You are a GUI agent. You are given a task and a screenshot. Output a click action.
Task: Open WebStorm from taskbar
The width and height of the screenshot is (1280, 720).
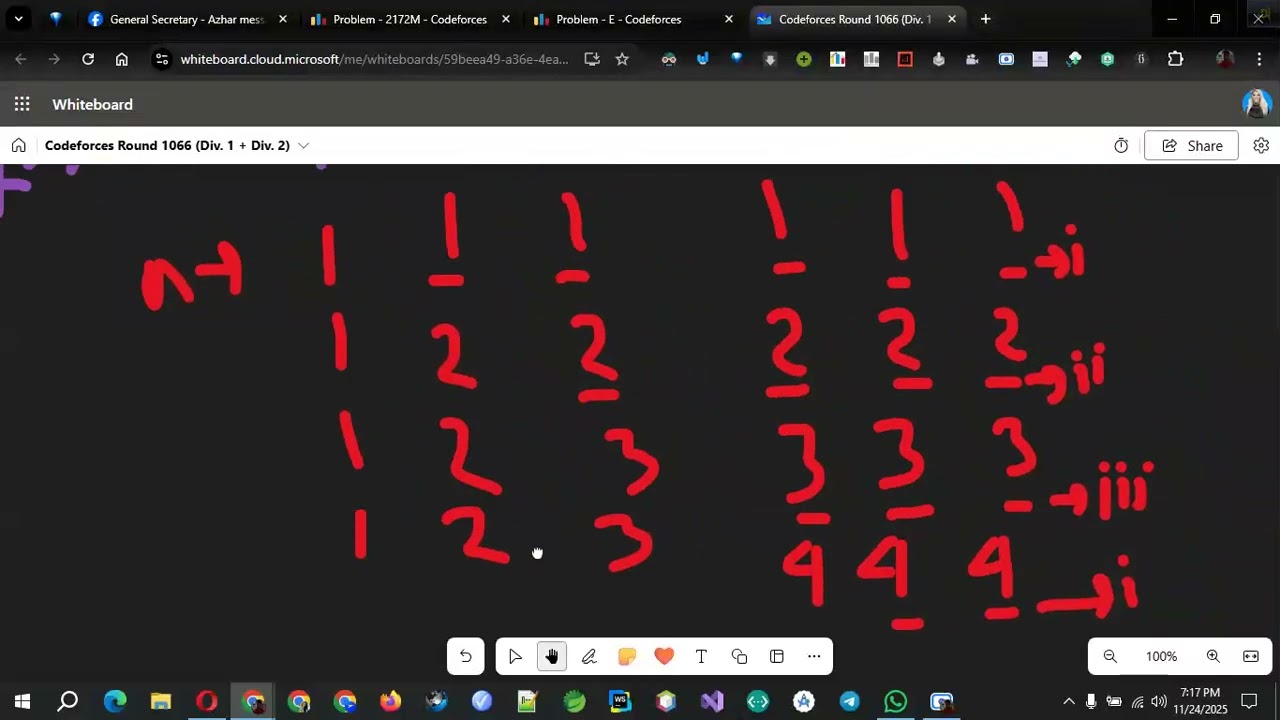[x=620, y=701]
